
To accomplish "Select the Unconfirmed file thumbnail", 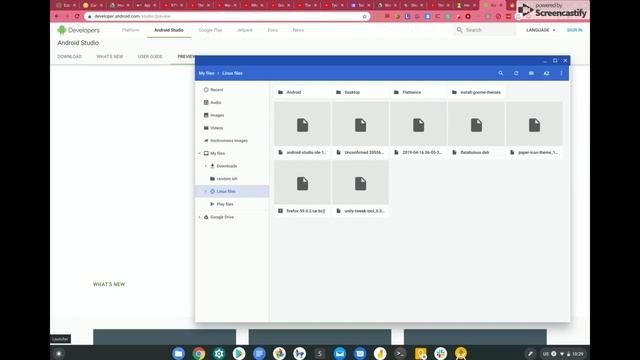I will (x=360, y=124).
